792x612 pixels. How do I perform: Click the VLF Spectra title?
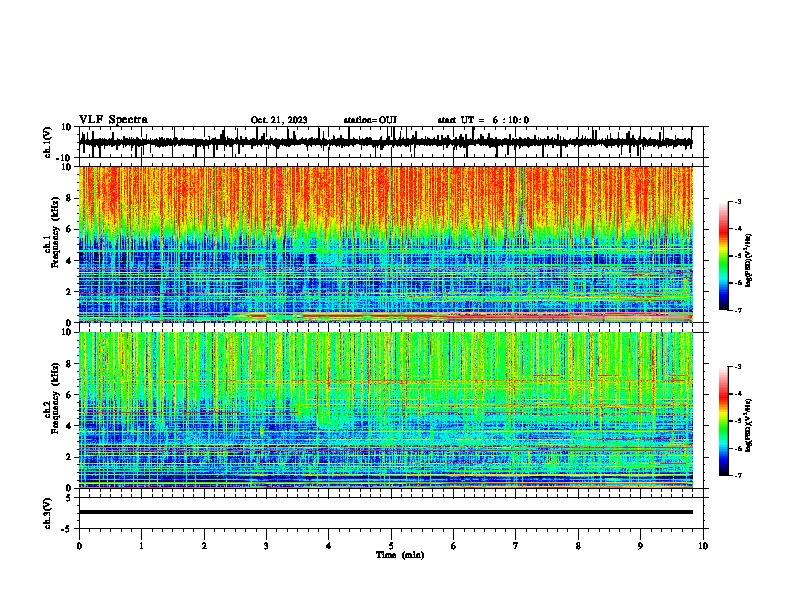[113, 120]
